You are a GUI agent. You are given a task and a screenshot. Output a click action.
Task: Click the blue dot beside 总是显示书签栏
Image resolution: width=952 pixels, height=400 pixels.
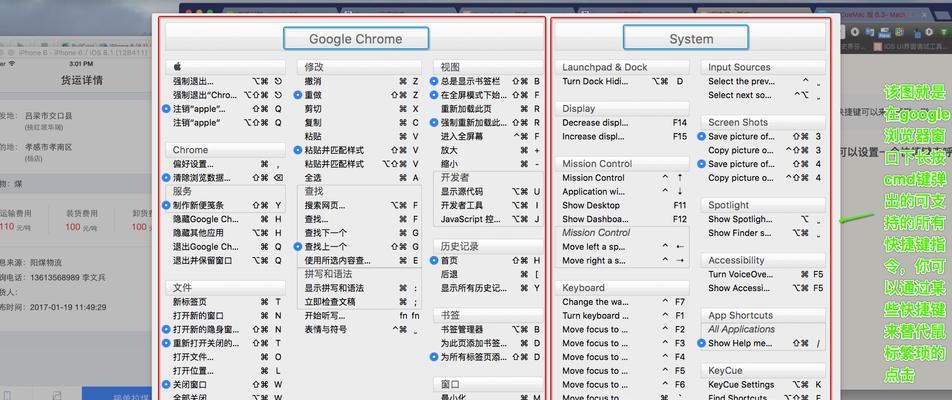(434, 81)
